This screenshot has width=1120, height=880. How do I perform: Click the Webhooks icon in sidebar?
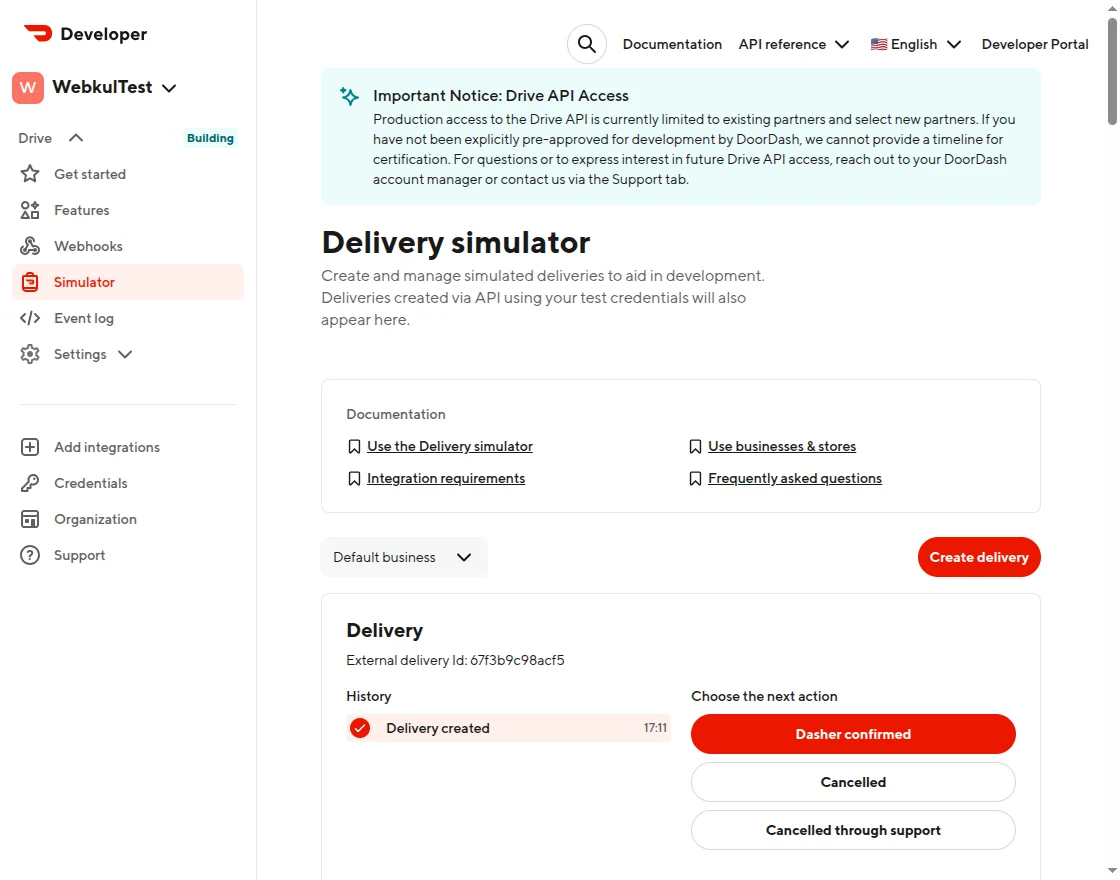tap(30, 246)
